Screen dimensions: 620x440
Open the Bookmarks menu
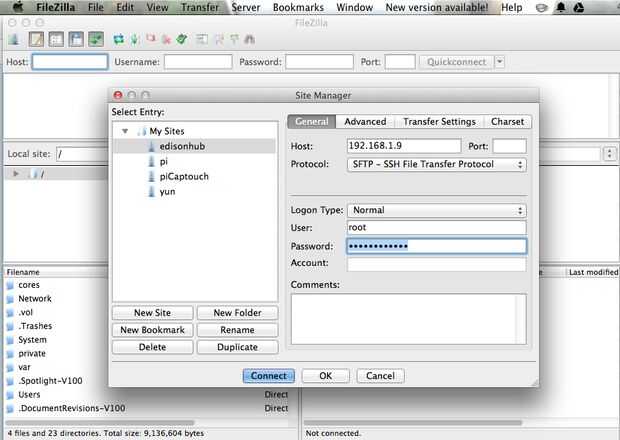[298, 7]
